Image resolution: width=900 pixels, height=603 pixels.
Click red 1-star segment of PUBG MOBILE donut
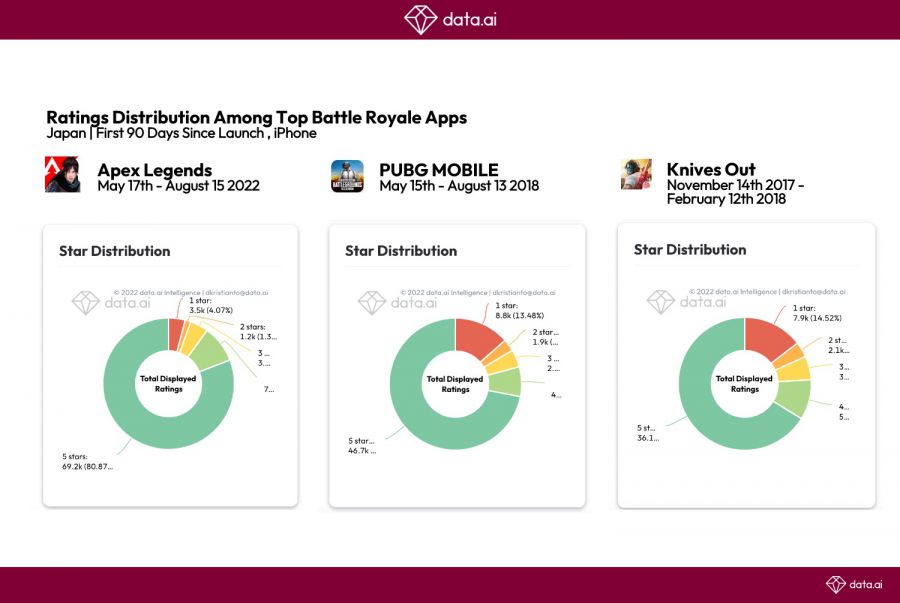click(x=476, y=340)
